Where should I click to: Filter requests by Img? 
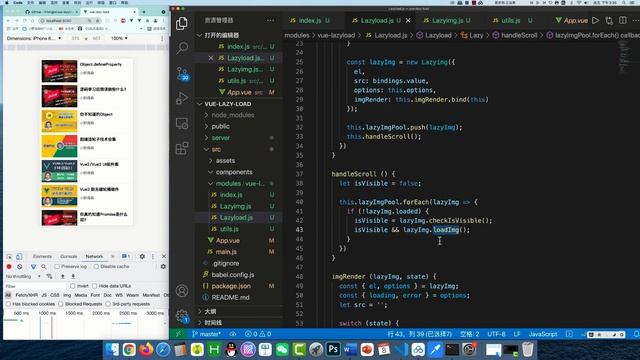[67, 295]
